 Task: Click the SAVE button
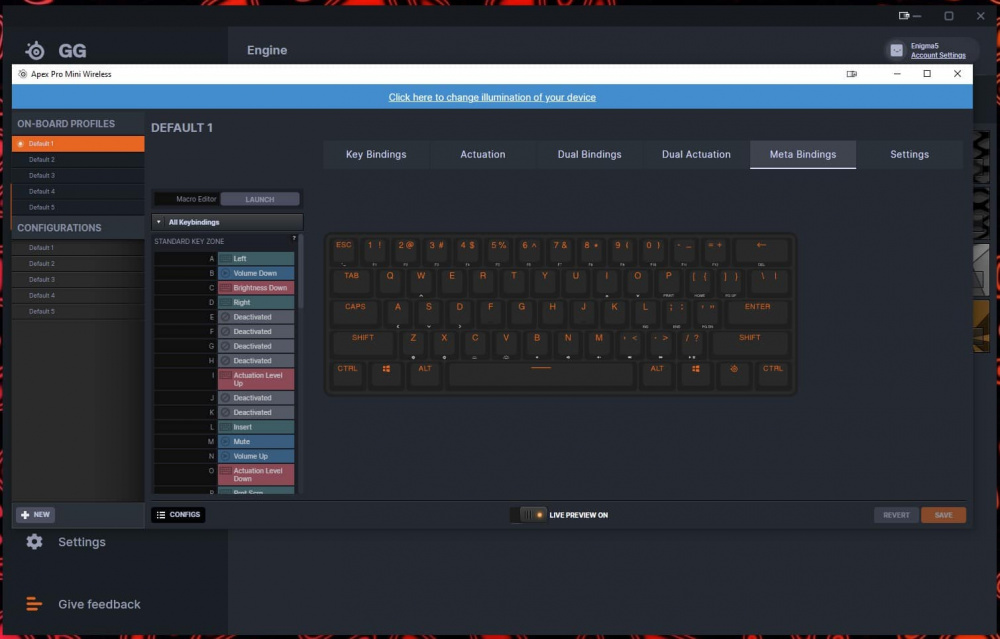click(x=943, y=515)
